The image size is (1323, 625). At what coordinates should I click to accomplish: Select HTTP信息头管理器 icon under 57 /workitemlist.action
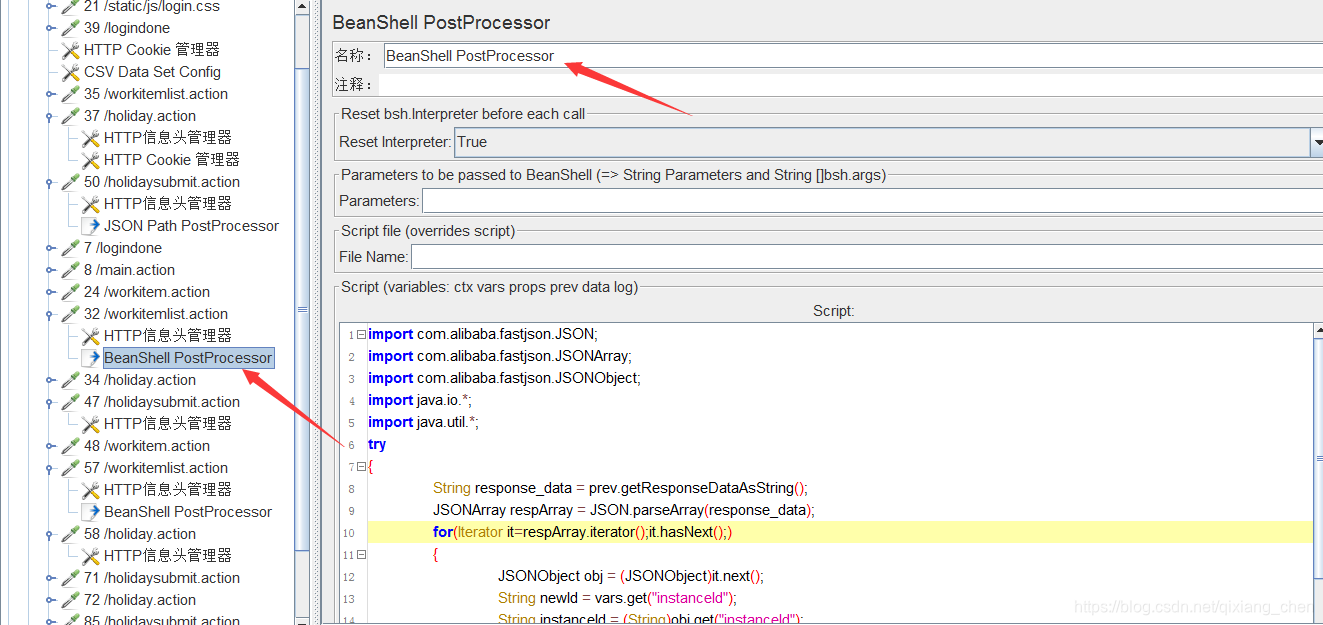(x=90, y=490)
